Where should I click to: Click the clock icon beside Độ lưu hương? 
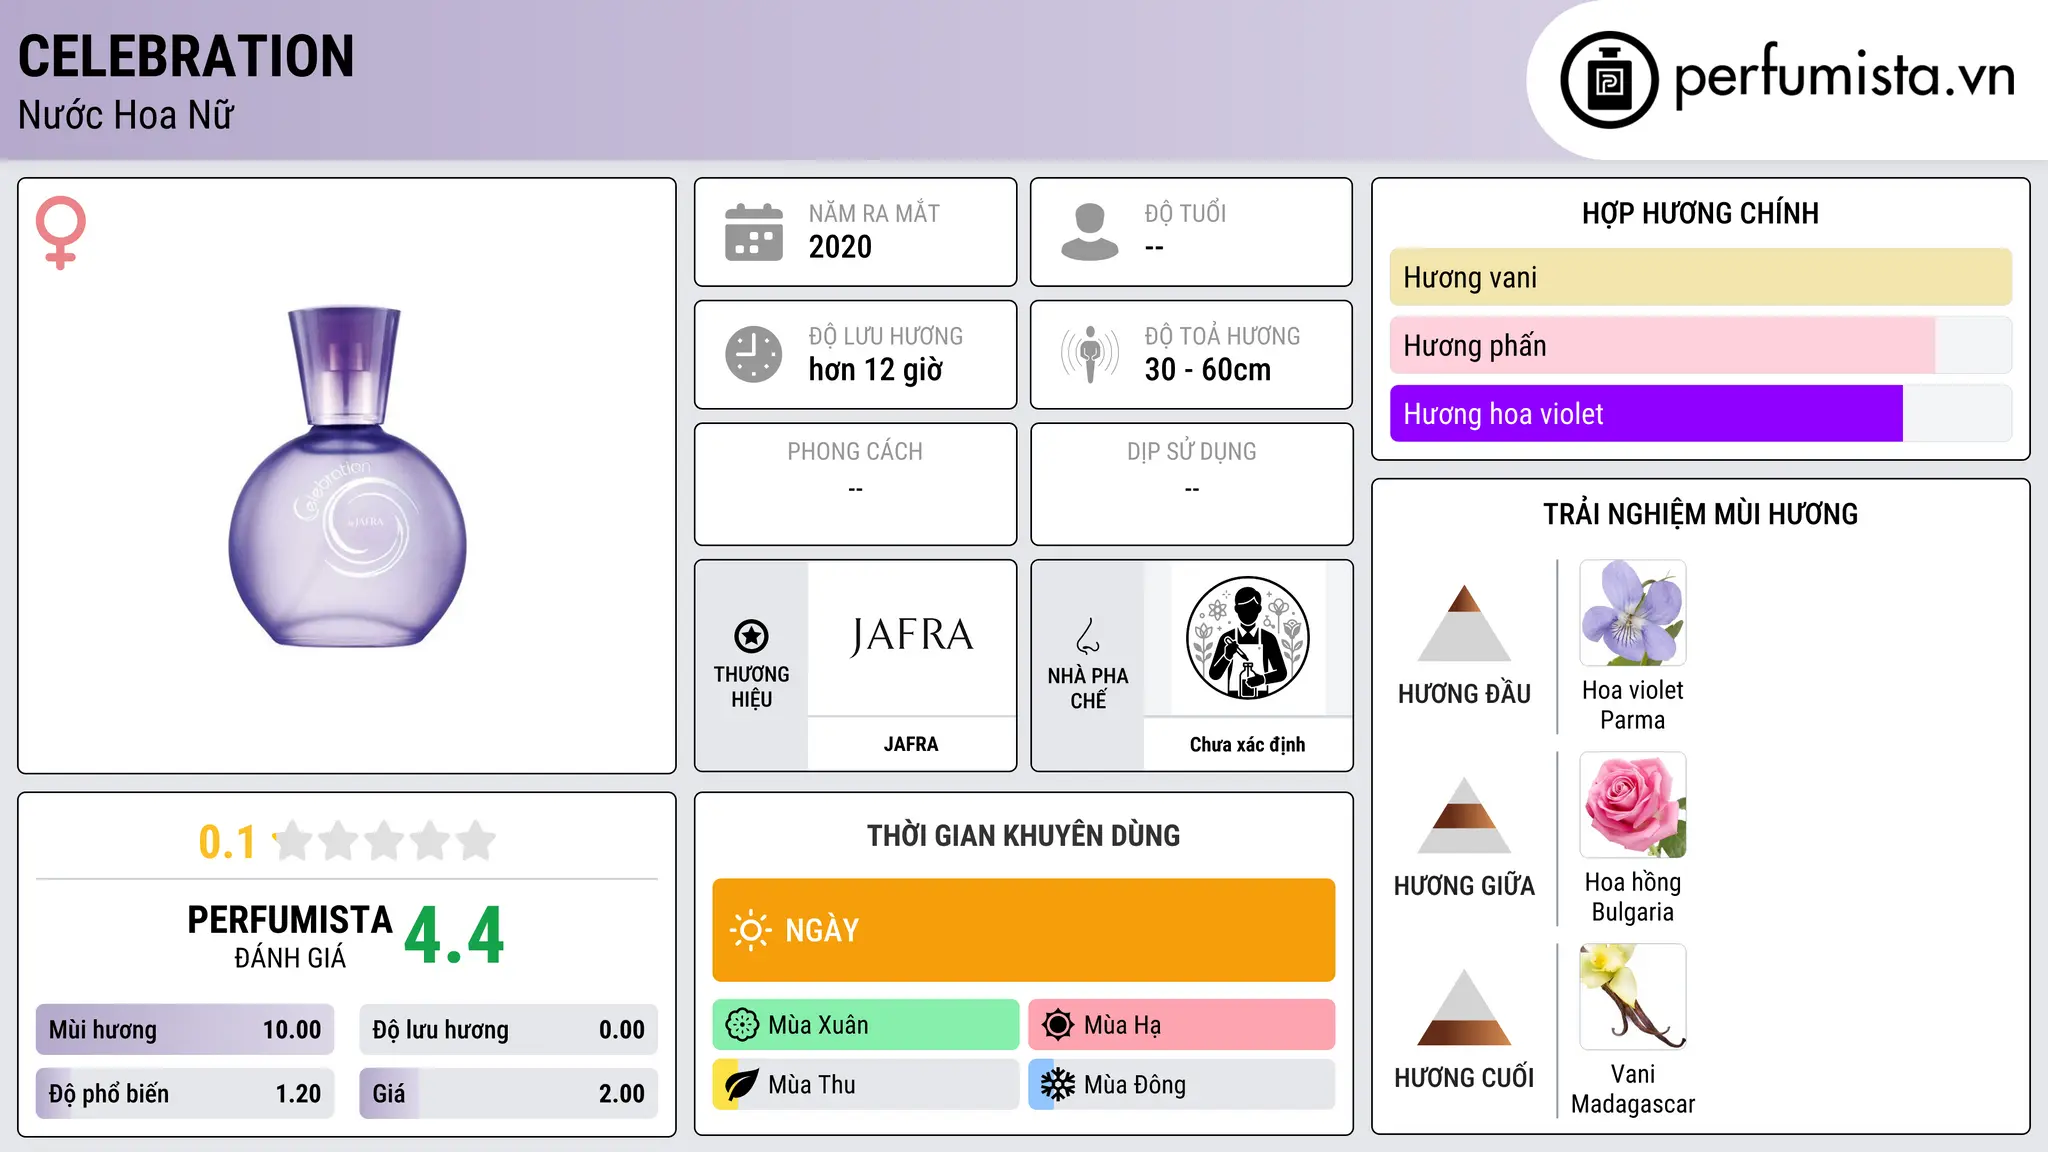(x=754, y=354)
